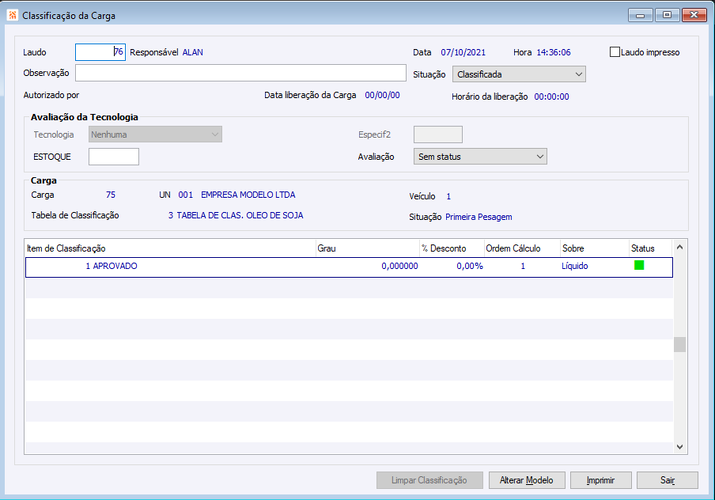Open the disabled Tecnologia dropdown showing Nenhuma
The width and height of the screenshot is (715, 500).
coord(155,134)
